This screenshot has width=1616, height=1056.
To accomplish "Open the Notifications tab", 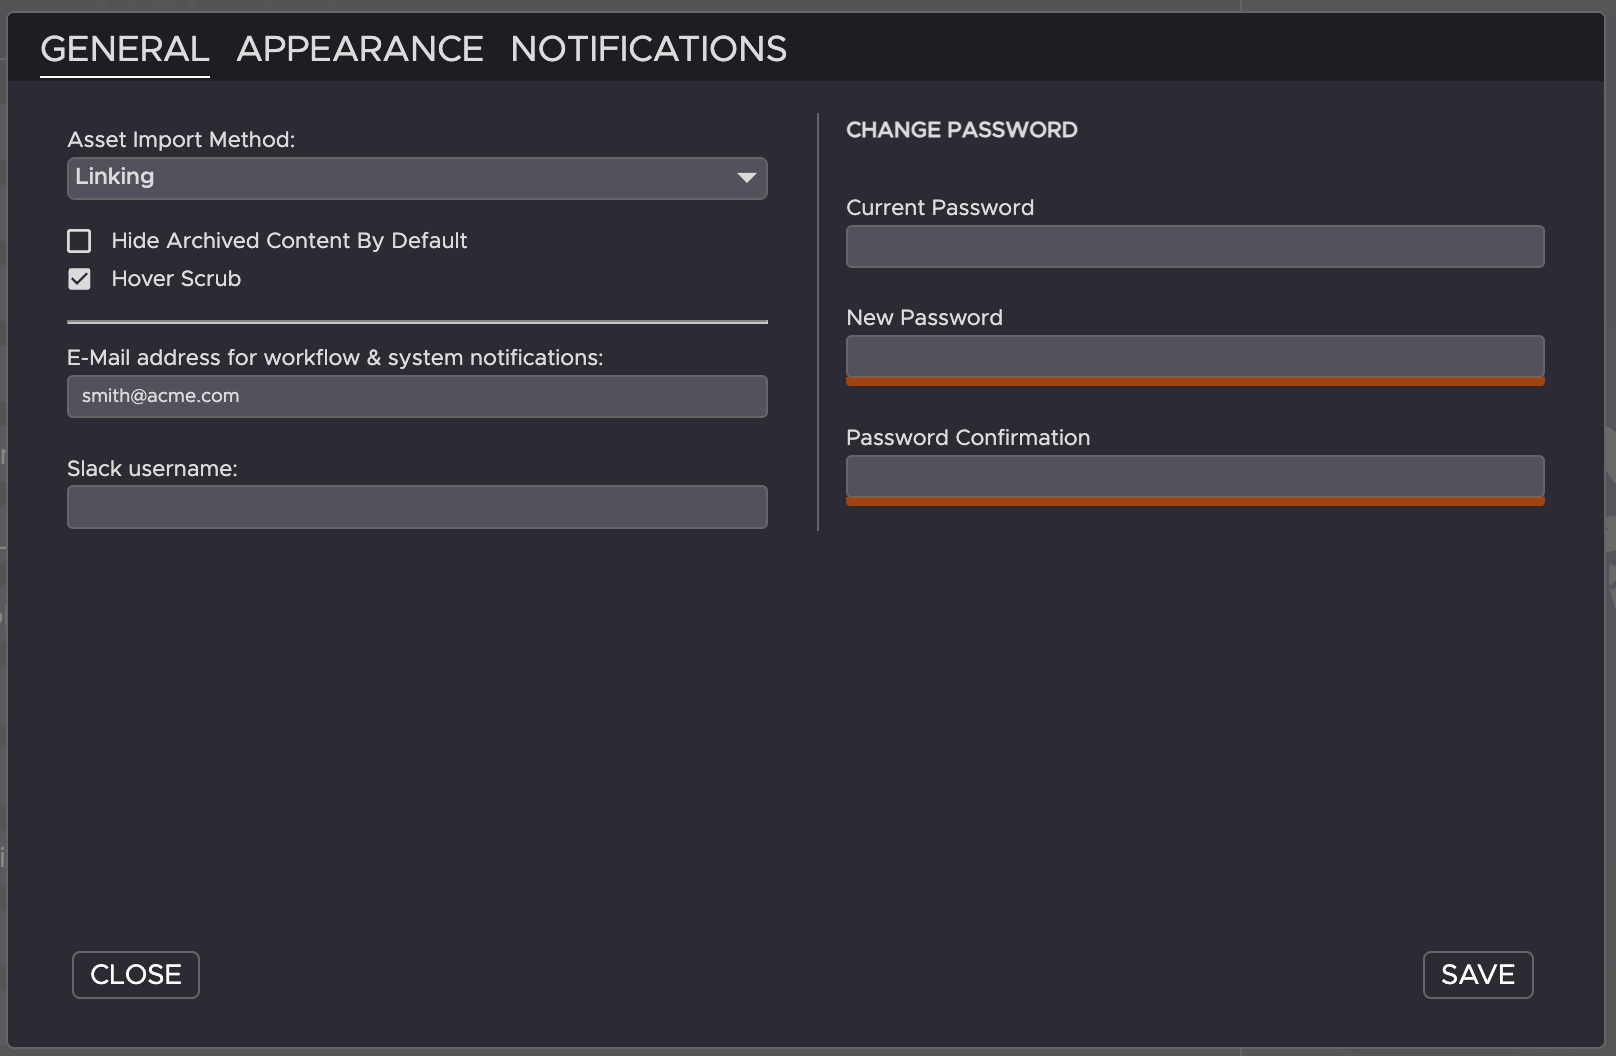I will [648, 49].
